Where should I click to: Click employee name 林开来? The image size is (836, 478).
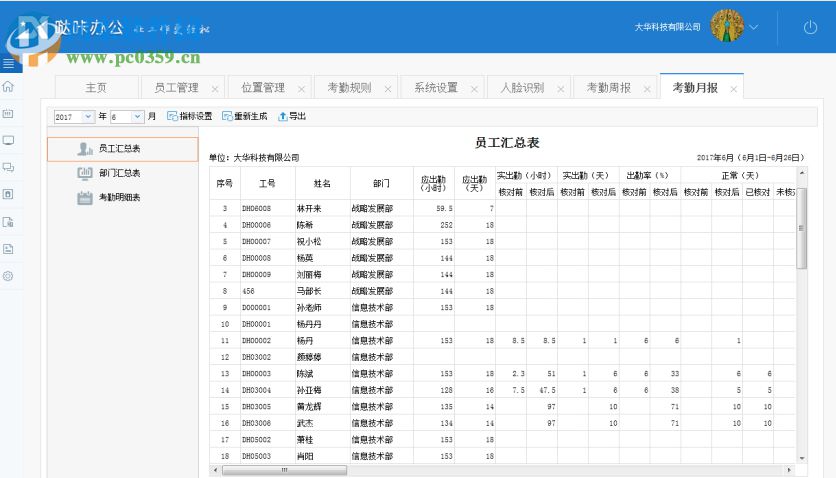(309, 208)
